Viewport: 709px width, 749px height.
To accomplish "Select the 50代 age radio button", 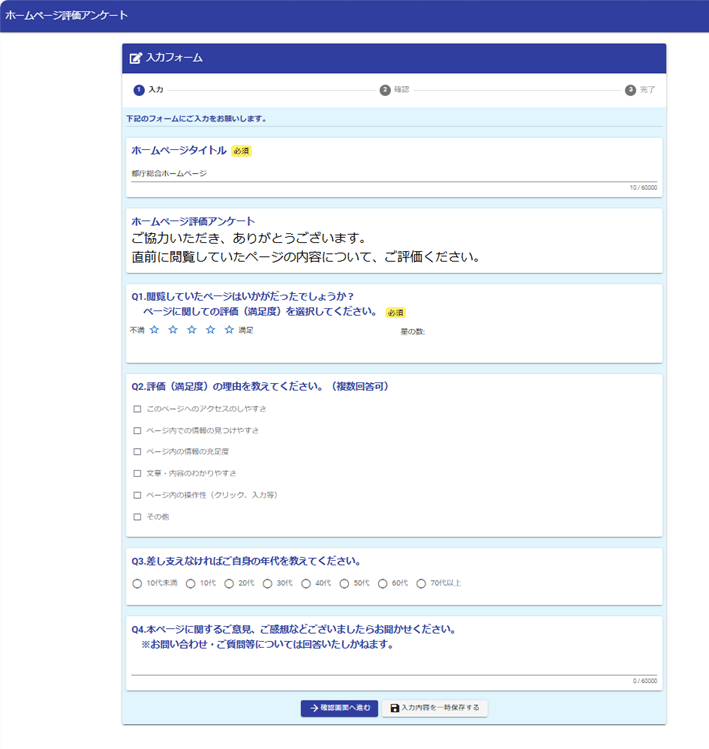I will (344, 583).
